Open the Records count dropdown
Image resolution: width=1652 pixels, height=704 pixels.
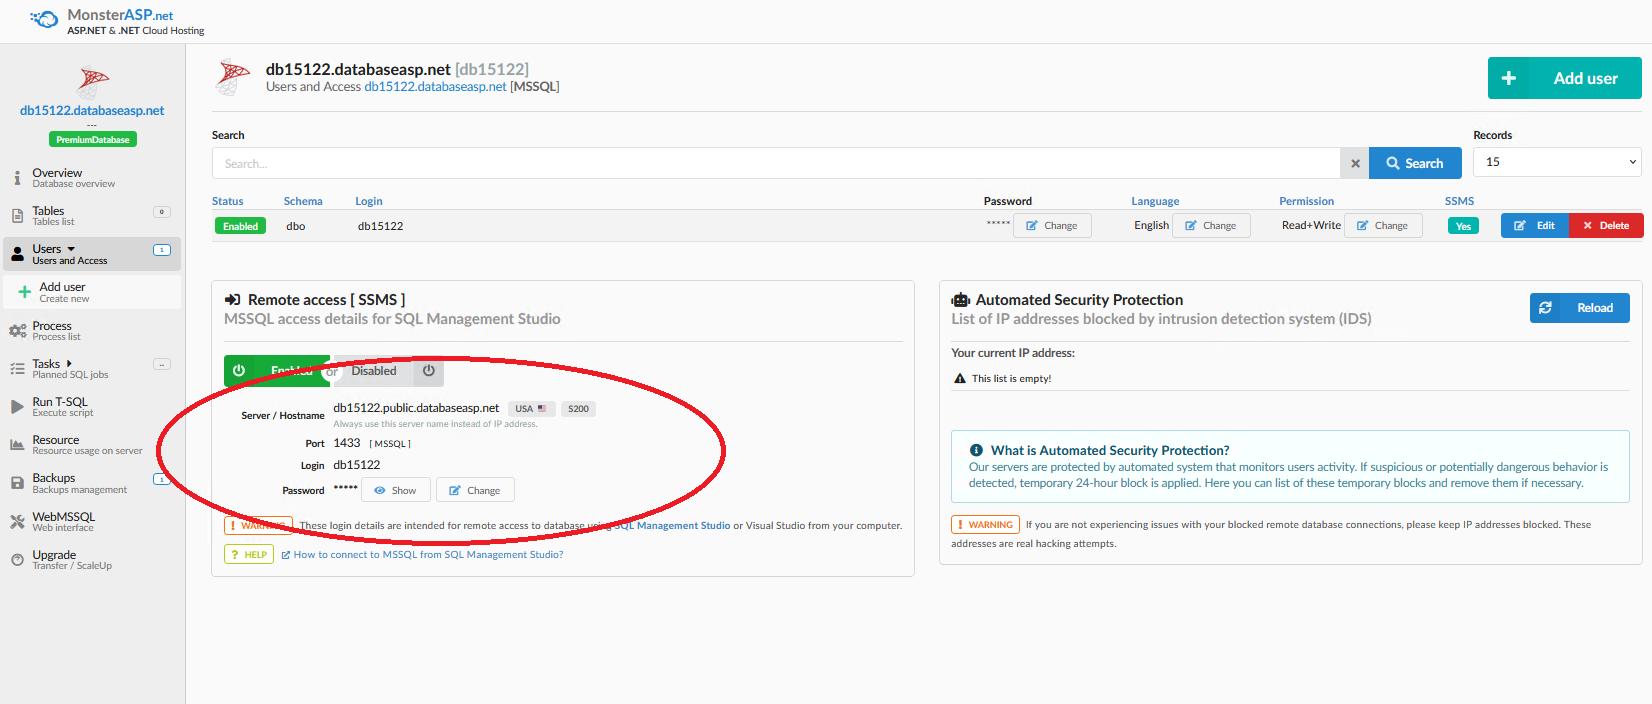point(1556,162)
